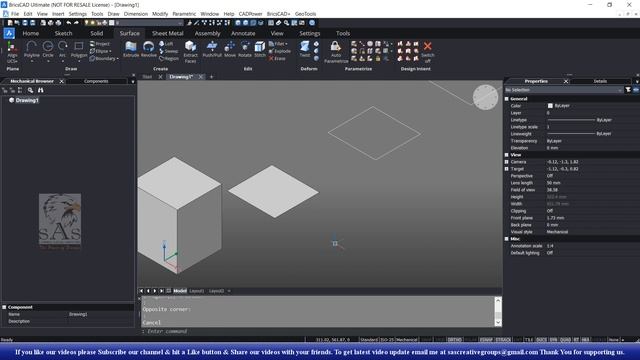This screenshot has height=360, width=640.
Task: Click the Lineweight ByLayer line preview
Action: (571, 133)
